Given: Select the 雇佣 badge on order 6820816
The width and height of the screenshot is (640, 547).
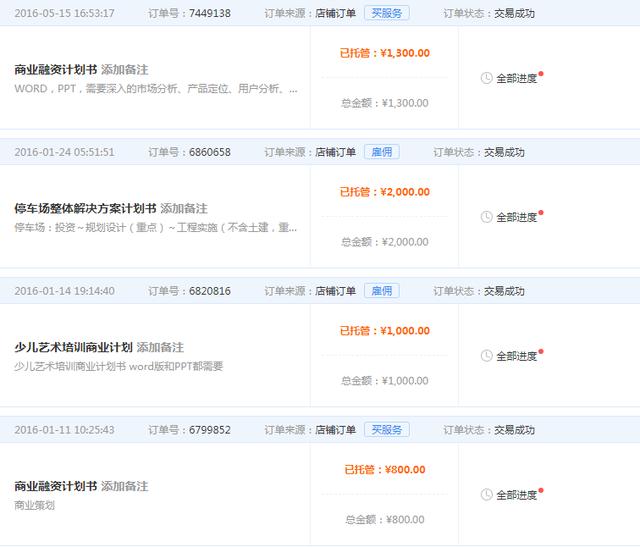Looking at the screenshot, I should 381,291.
